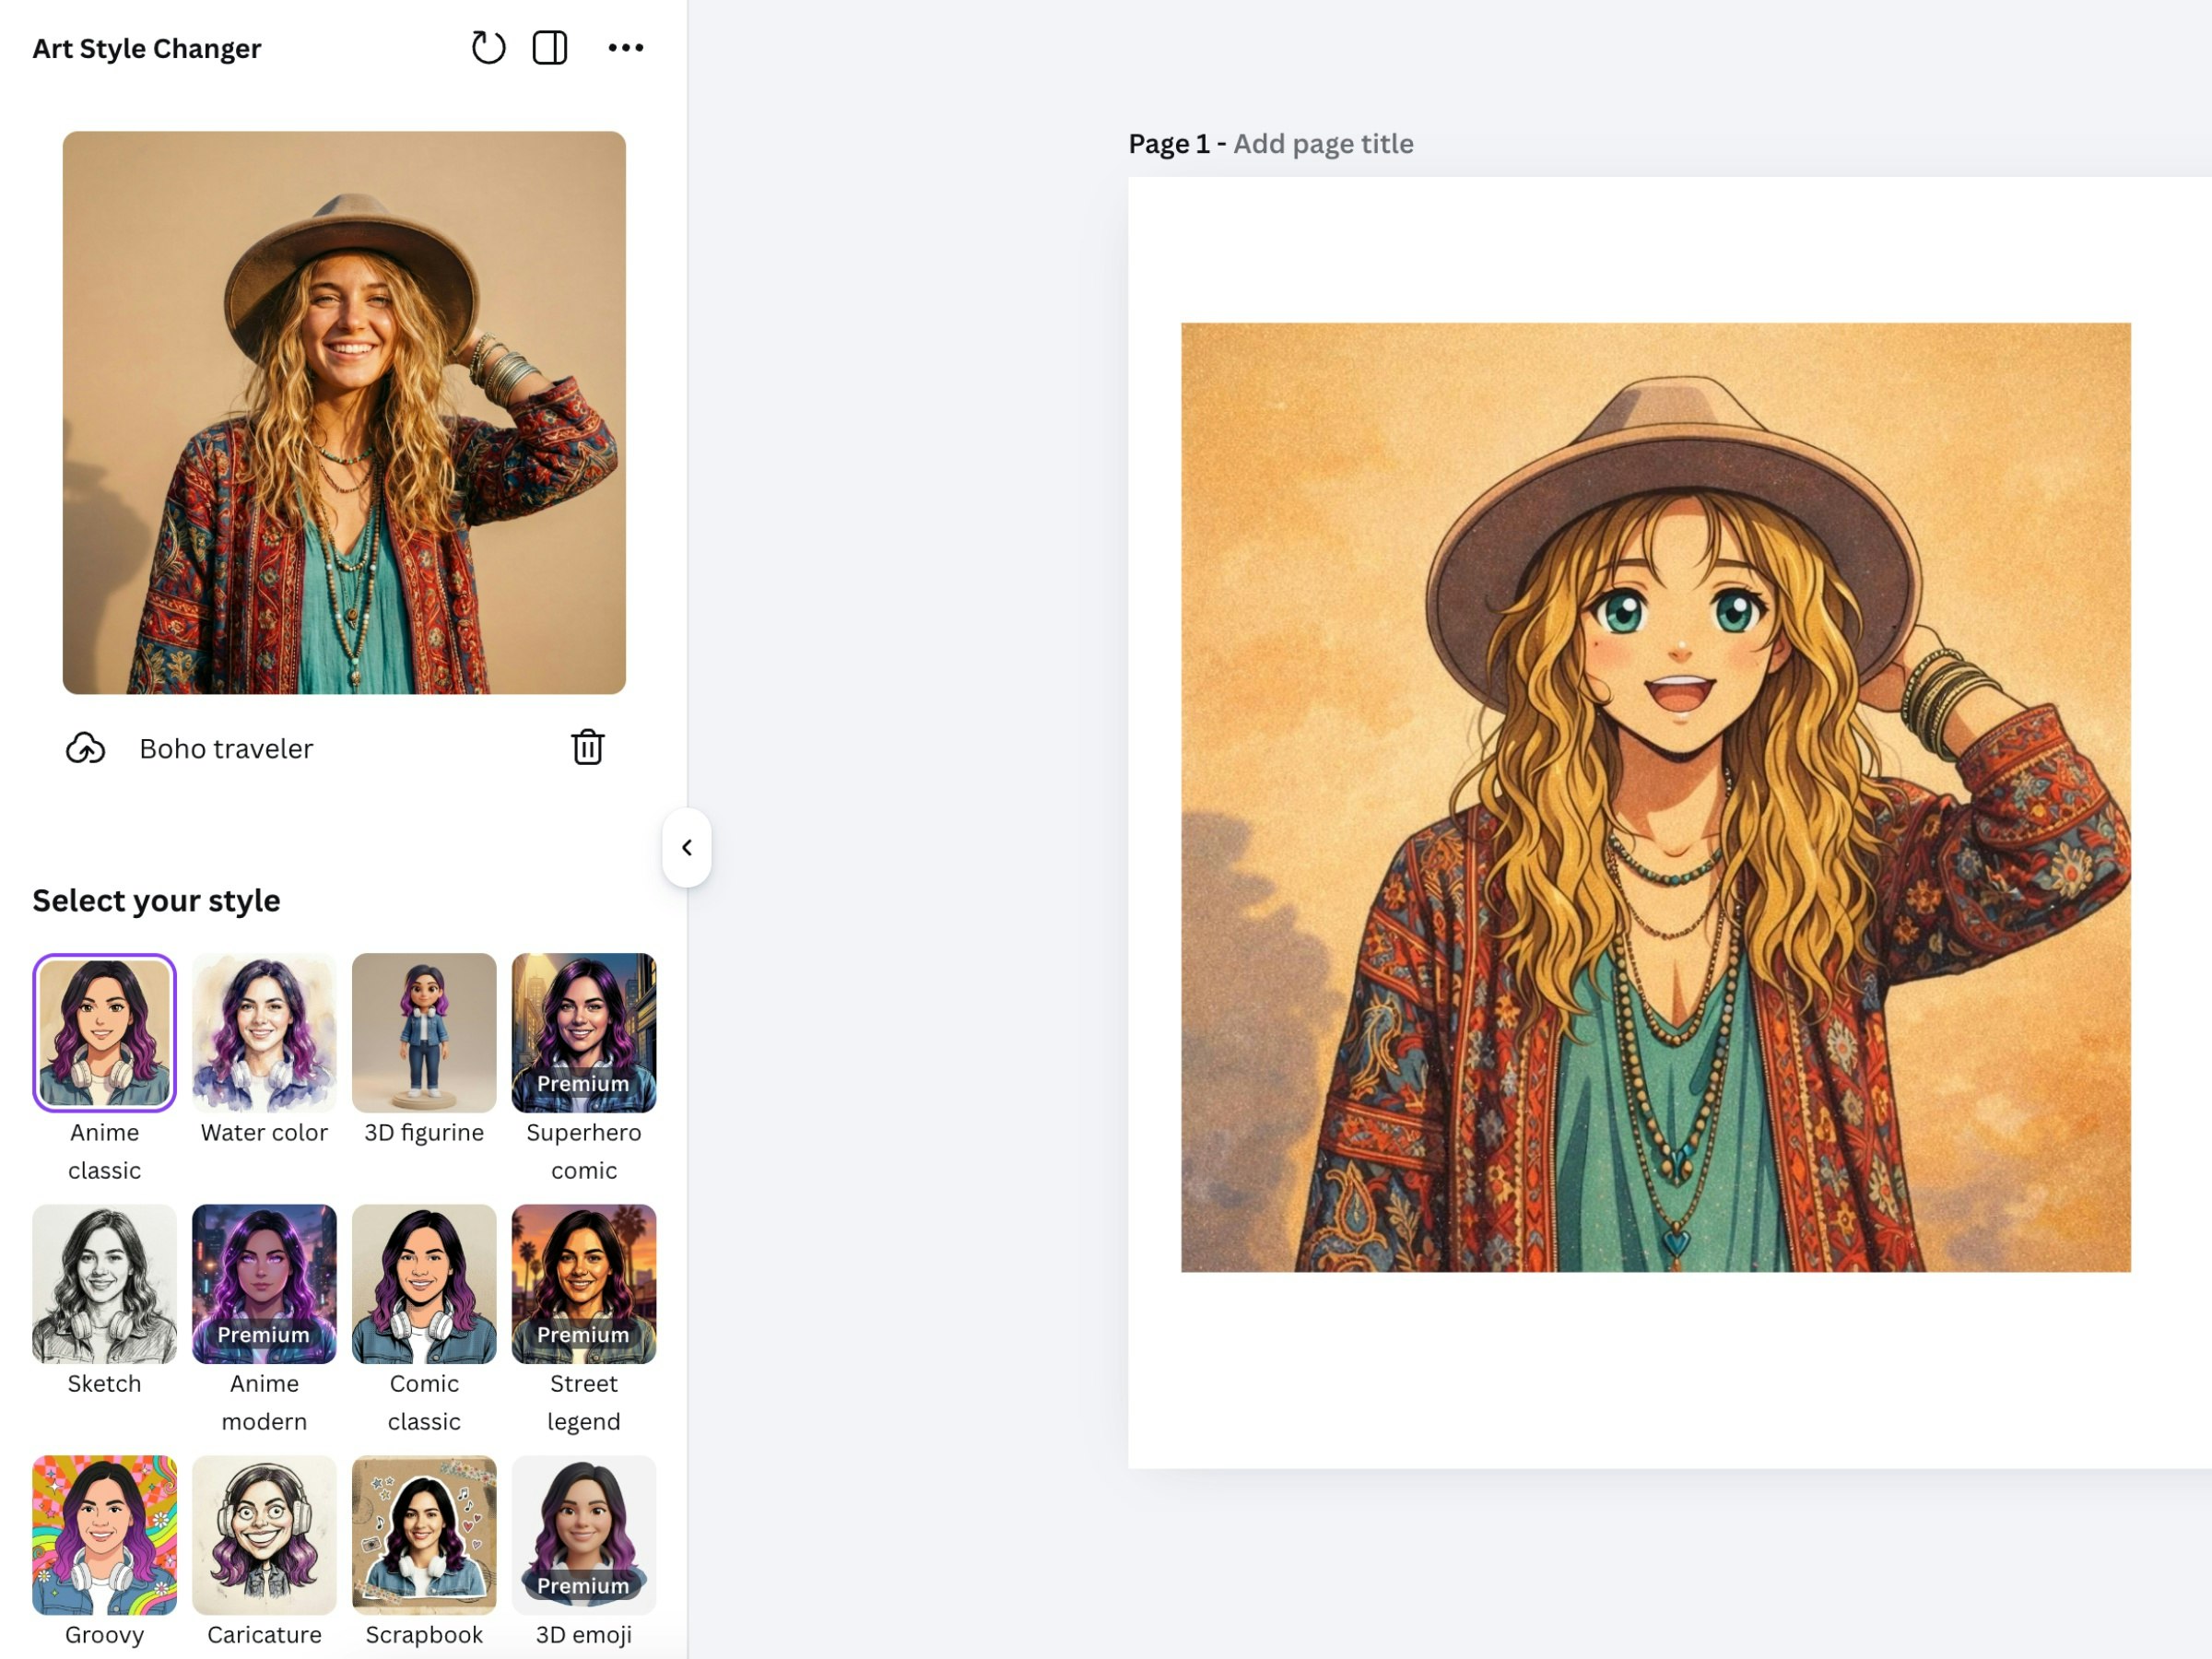Select the Anime classic style
The image size is (2212, 1659).
pos(104,1033)
